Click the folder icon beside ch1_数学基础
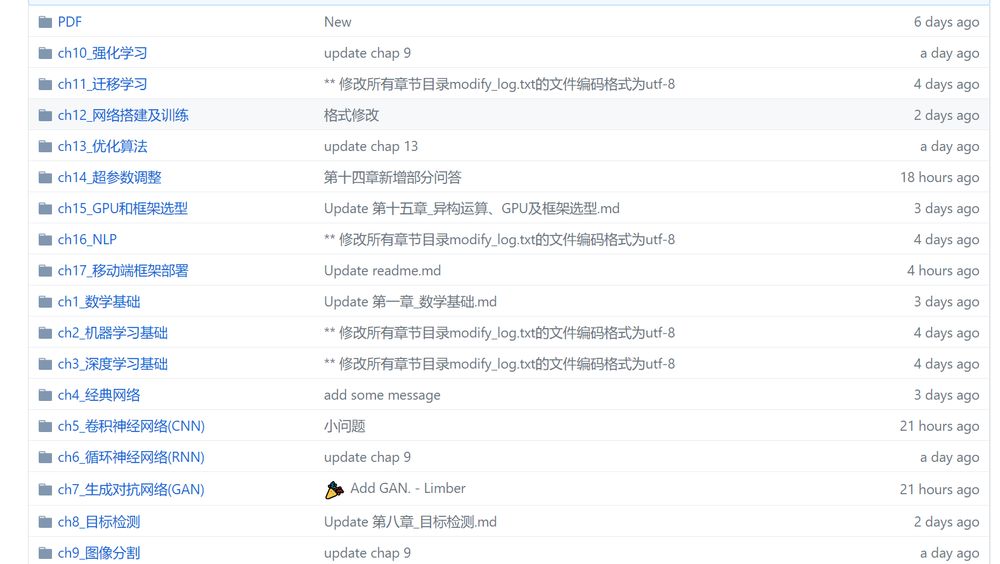Viewport: 1000px width, 564px height. [x=45, y=302]
